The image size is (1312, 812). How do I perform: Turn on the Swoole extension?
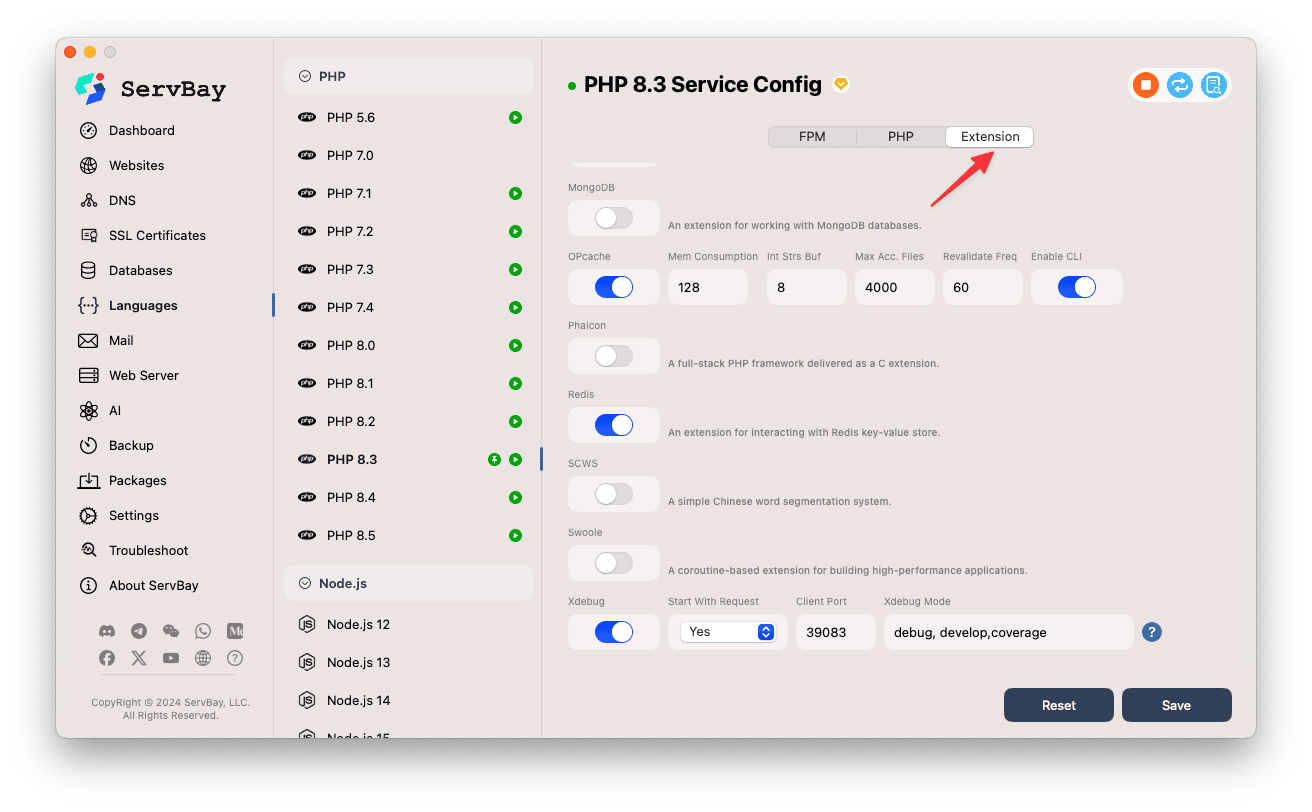[613, 563]
